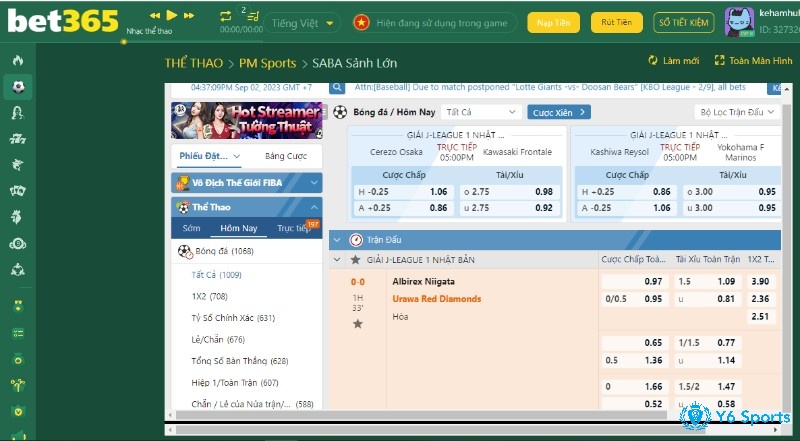The height and width of the screenshot is (441, 800).
Task: Click the Nạp Tiền button
Action: (553, 22)
